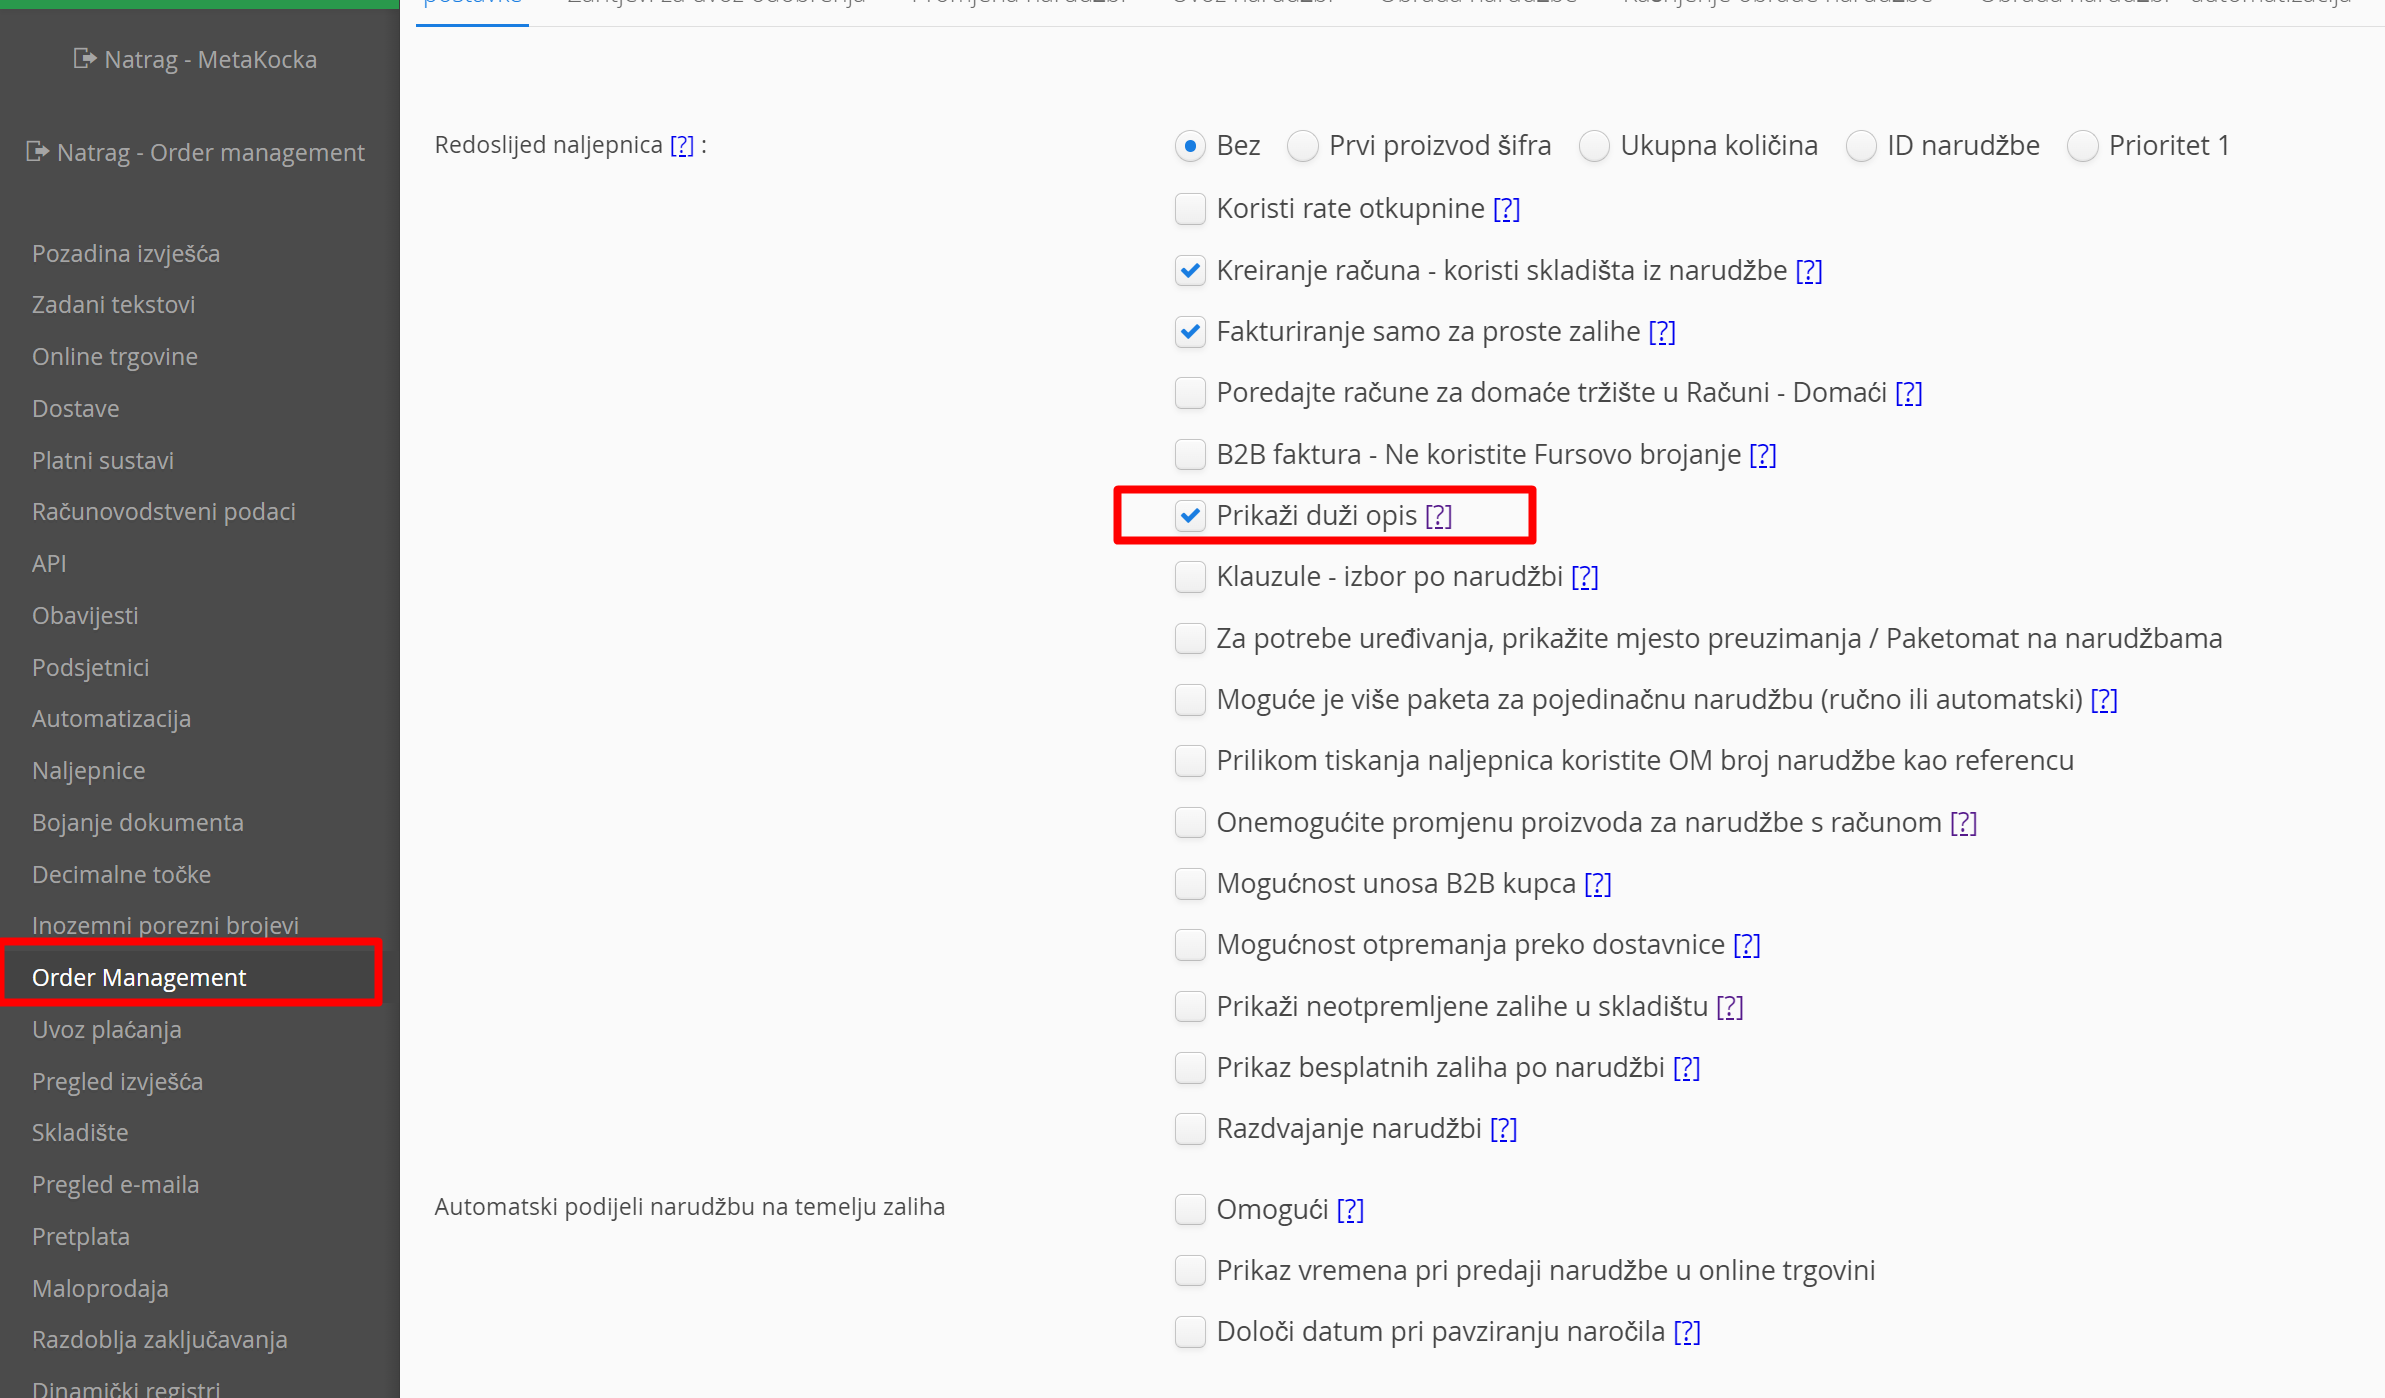Click the Skladište sidebar link

click(80, 1133)
